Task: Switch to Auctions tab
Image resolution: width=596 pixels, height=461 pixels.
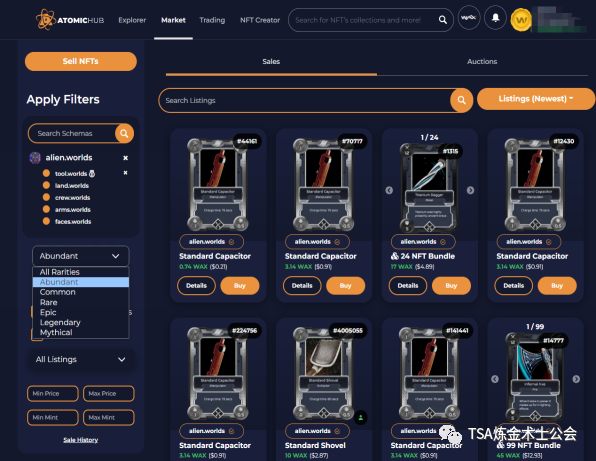Action: click(x=482, y=62)
